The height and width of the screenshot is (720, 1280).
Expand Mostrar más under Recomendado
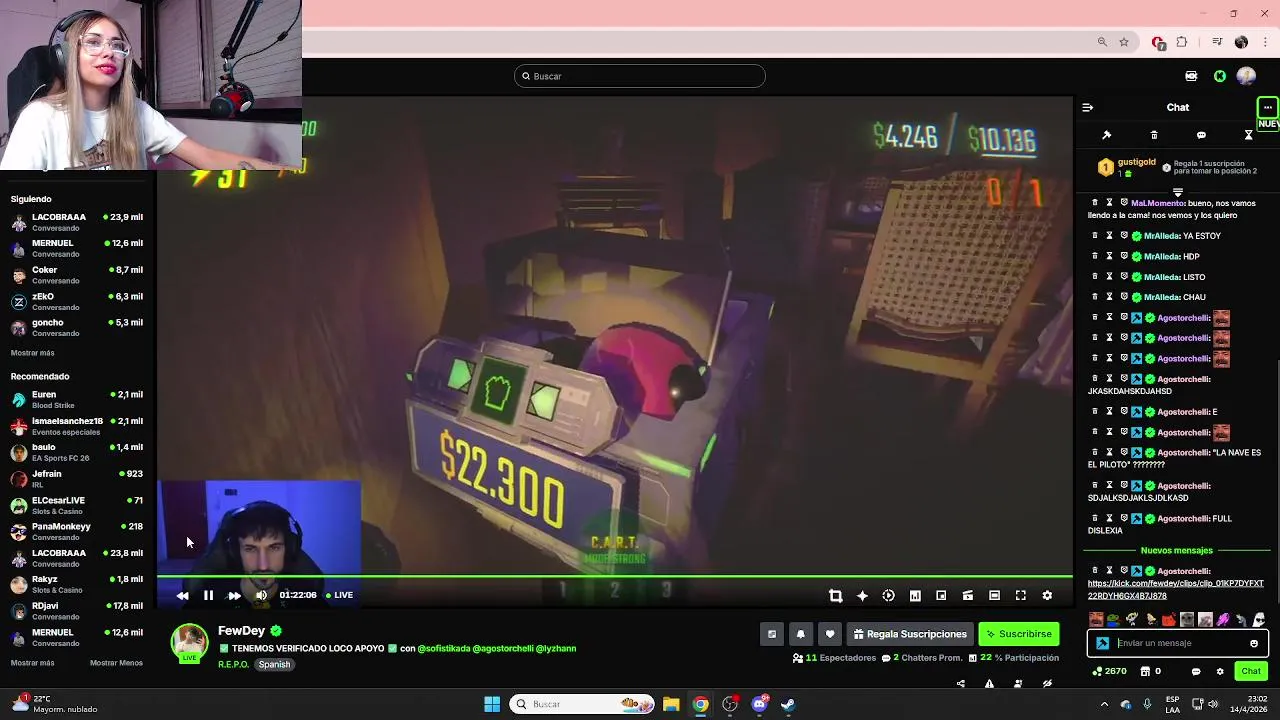[32, 663]
